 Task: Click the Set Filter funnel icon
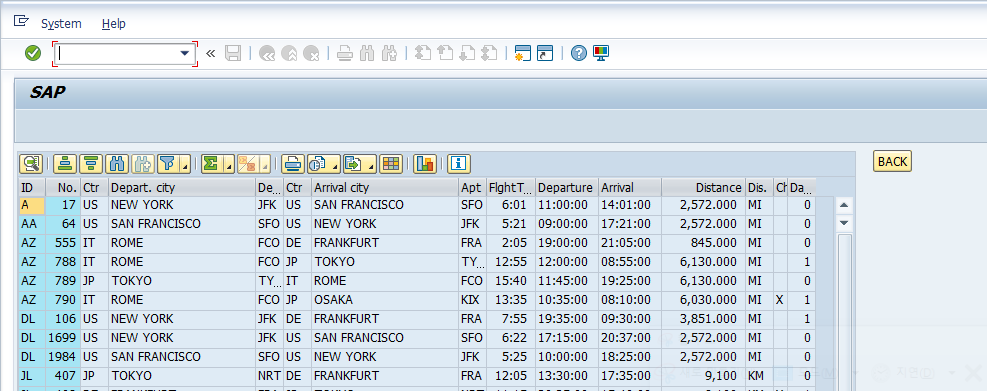click(167, 164)
